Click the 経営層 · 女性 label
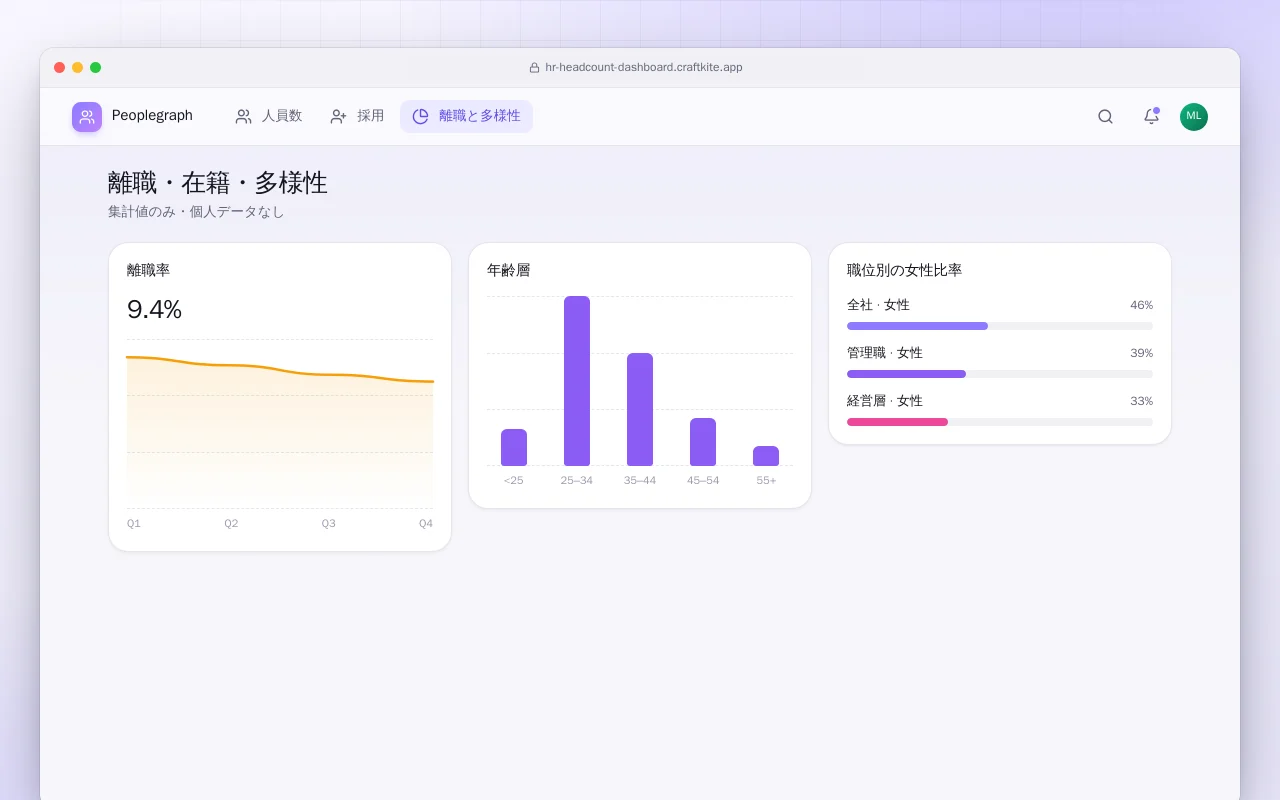The height and width of the screenshot is (800, 1280). [x=885, y=401]
